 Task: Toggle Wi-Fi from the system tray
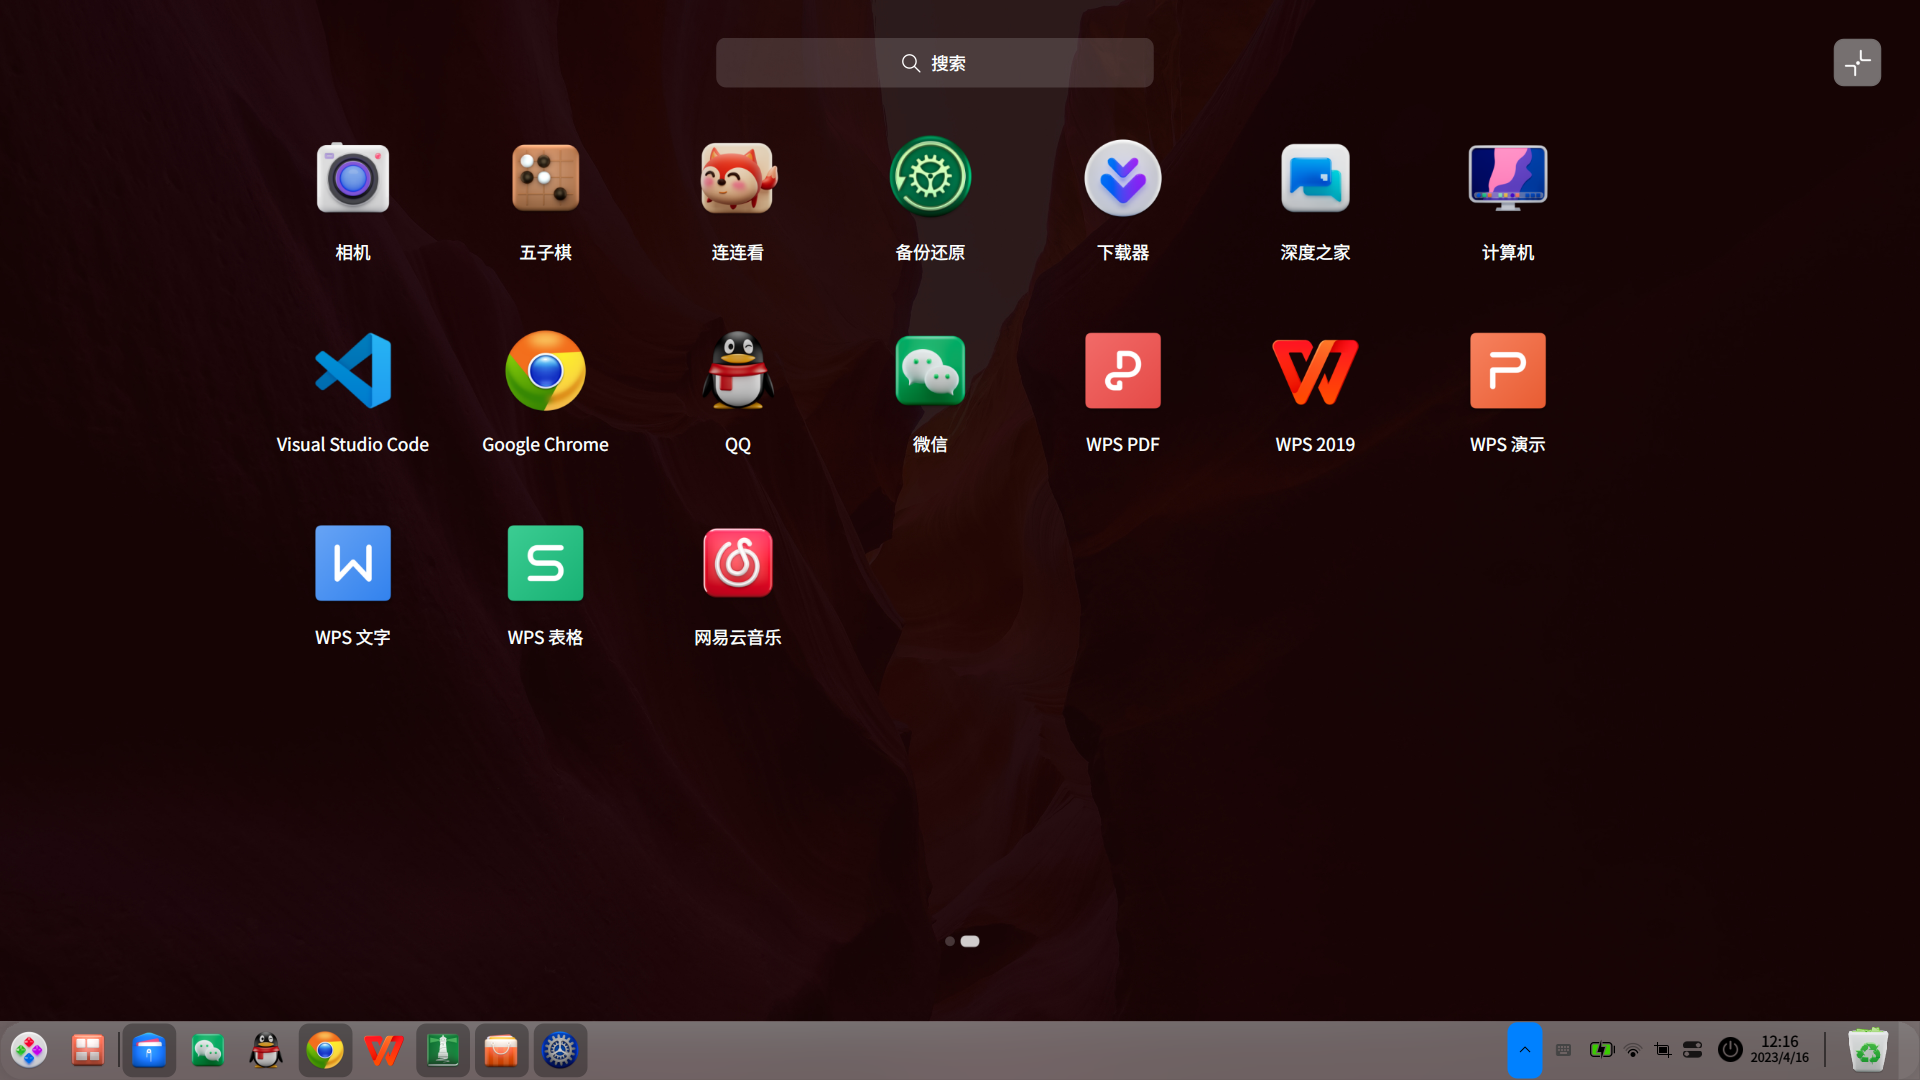1632,1050
